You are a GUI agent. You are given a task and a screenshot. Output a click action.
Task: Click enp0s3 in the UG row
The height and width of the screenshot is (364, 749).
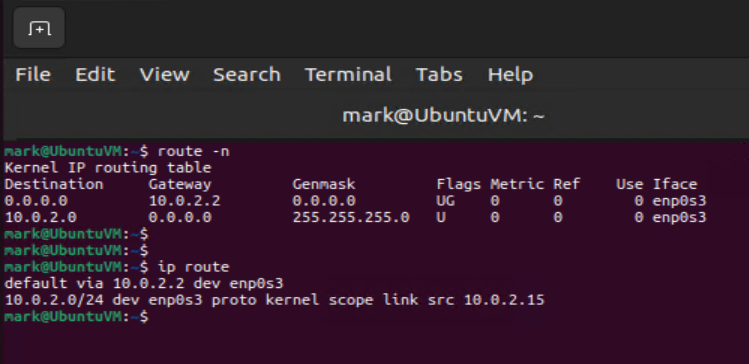(679, 201)
